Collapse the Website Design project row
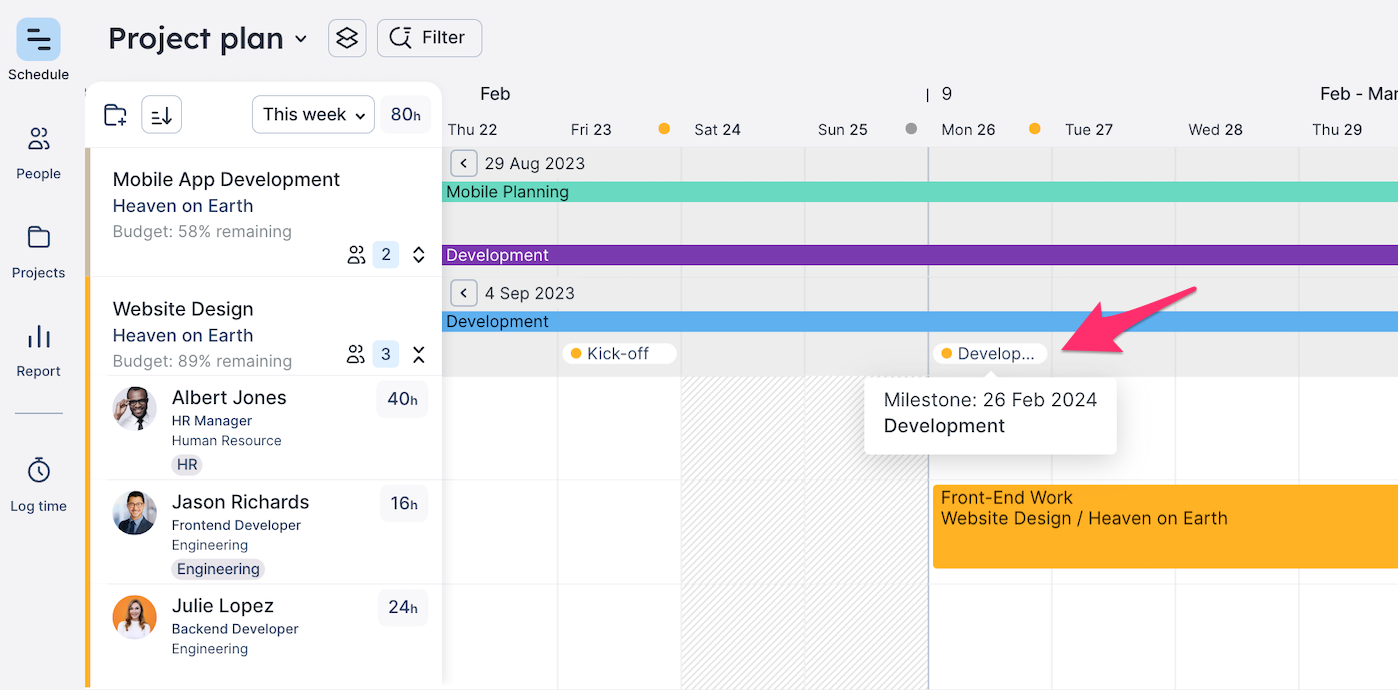This screenshot has width=1398, height=690. click(419, 354)
